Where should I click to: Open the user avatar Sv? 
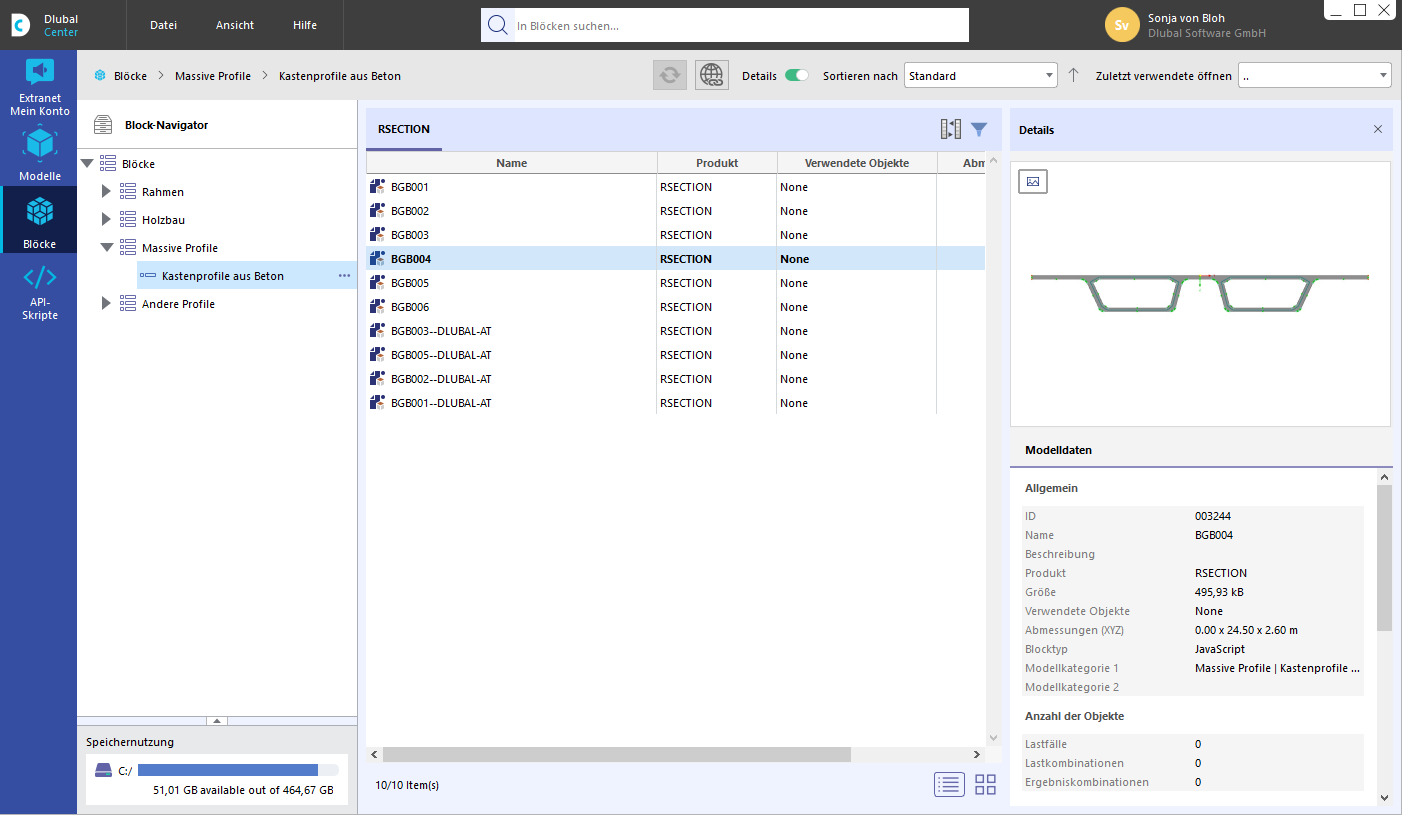pos(1122,25)
